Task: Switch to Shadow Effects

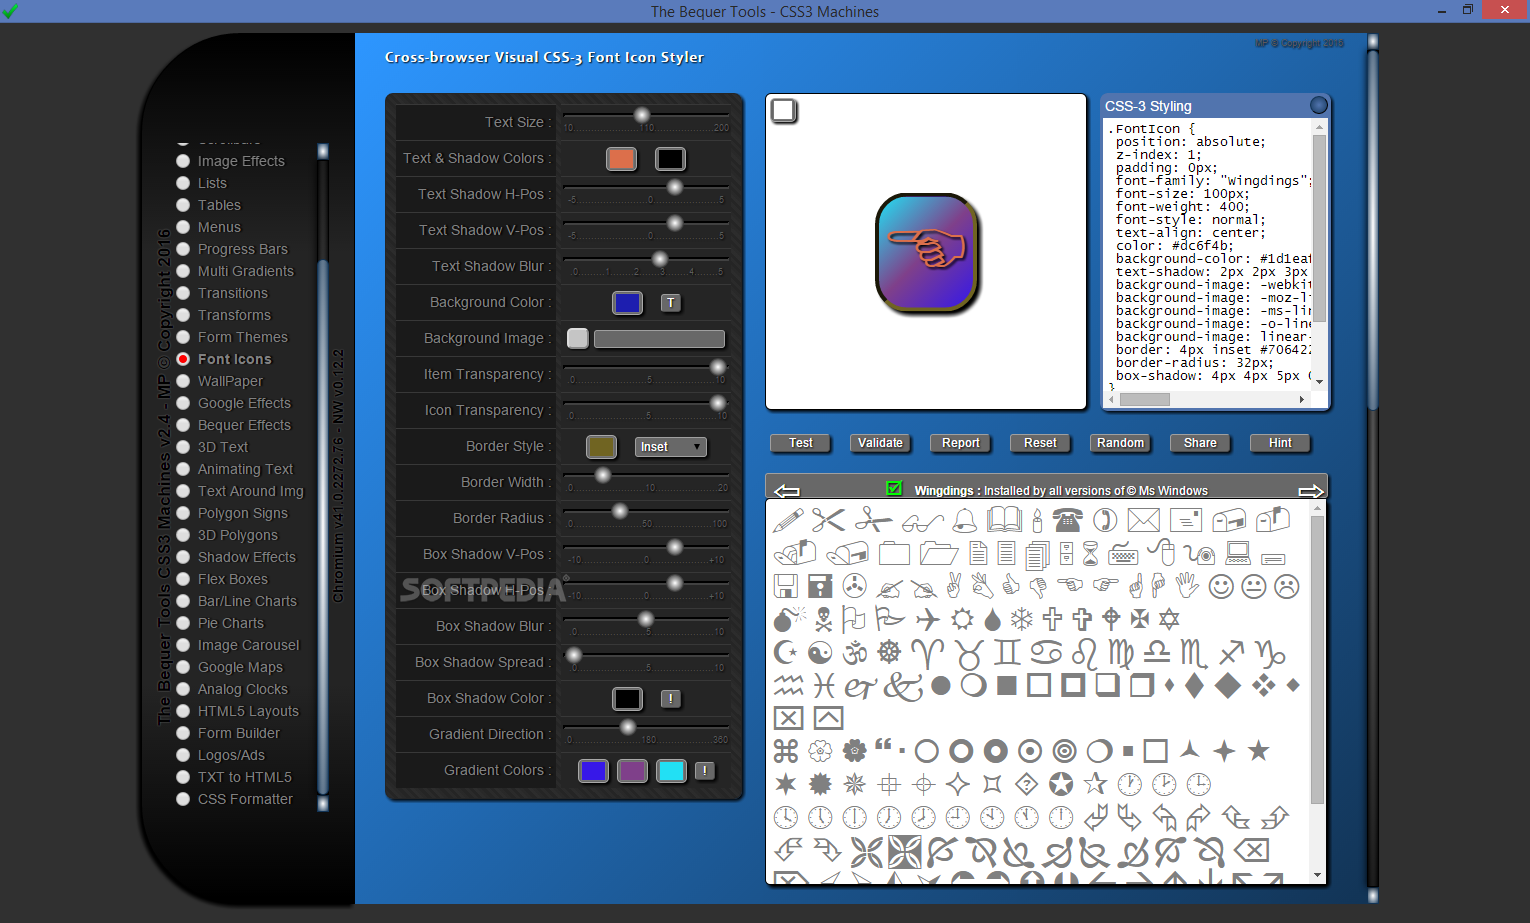Action: pyautogui.click(x=247, y=557)
